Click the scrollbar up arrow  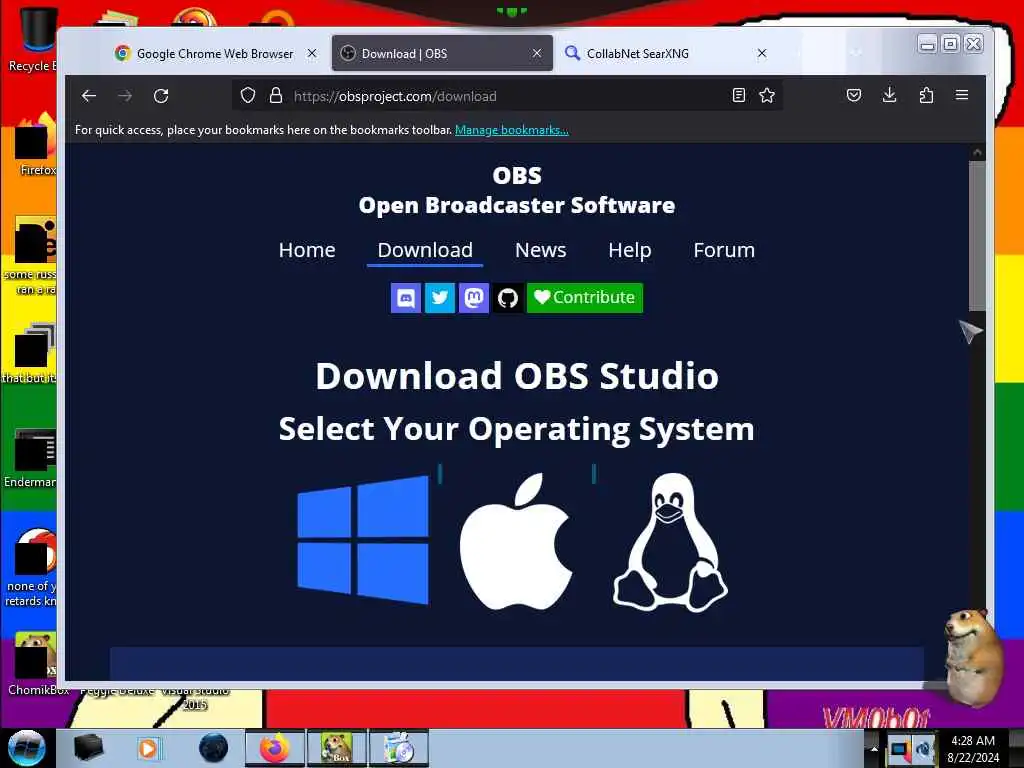coord(977,152)
